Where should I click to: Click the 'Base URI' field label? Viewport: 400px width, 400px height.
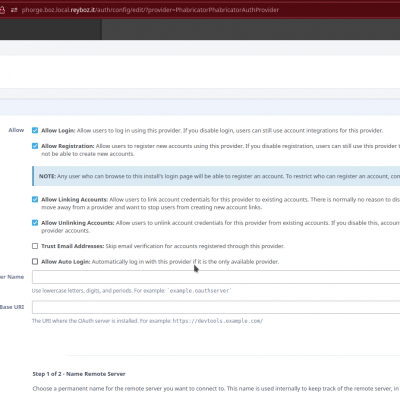tap(12, 307)
